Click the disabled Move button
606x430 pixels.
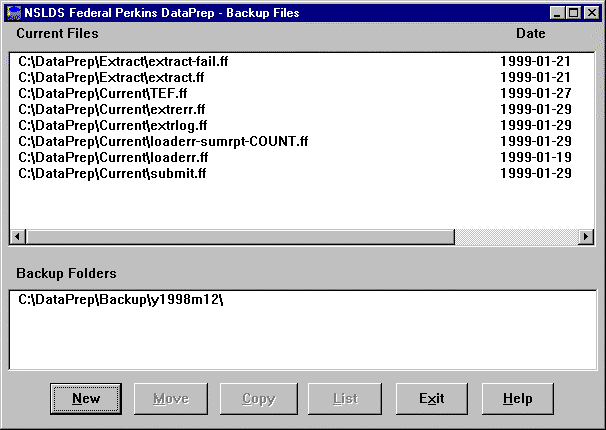coord(171,399)
